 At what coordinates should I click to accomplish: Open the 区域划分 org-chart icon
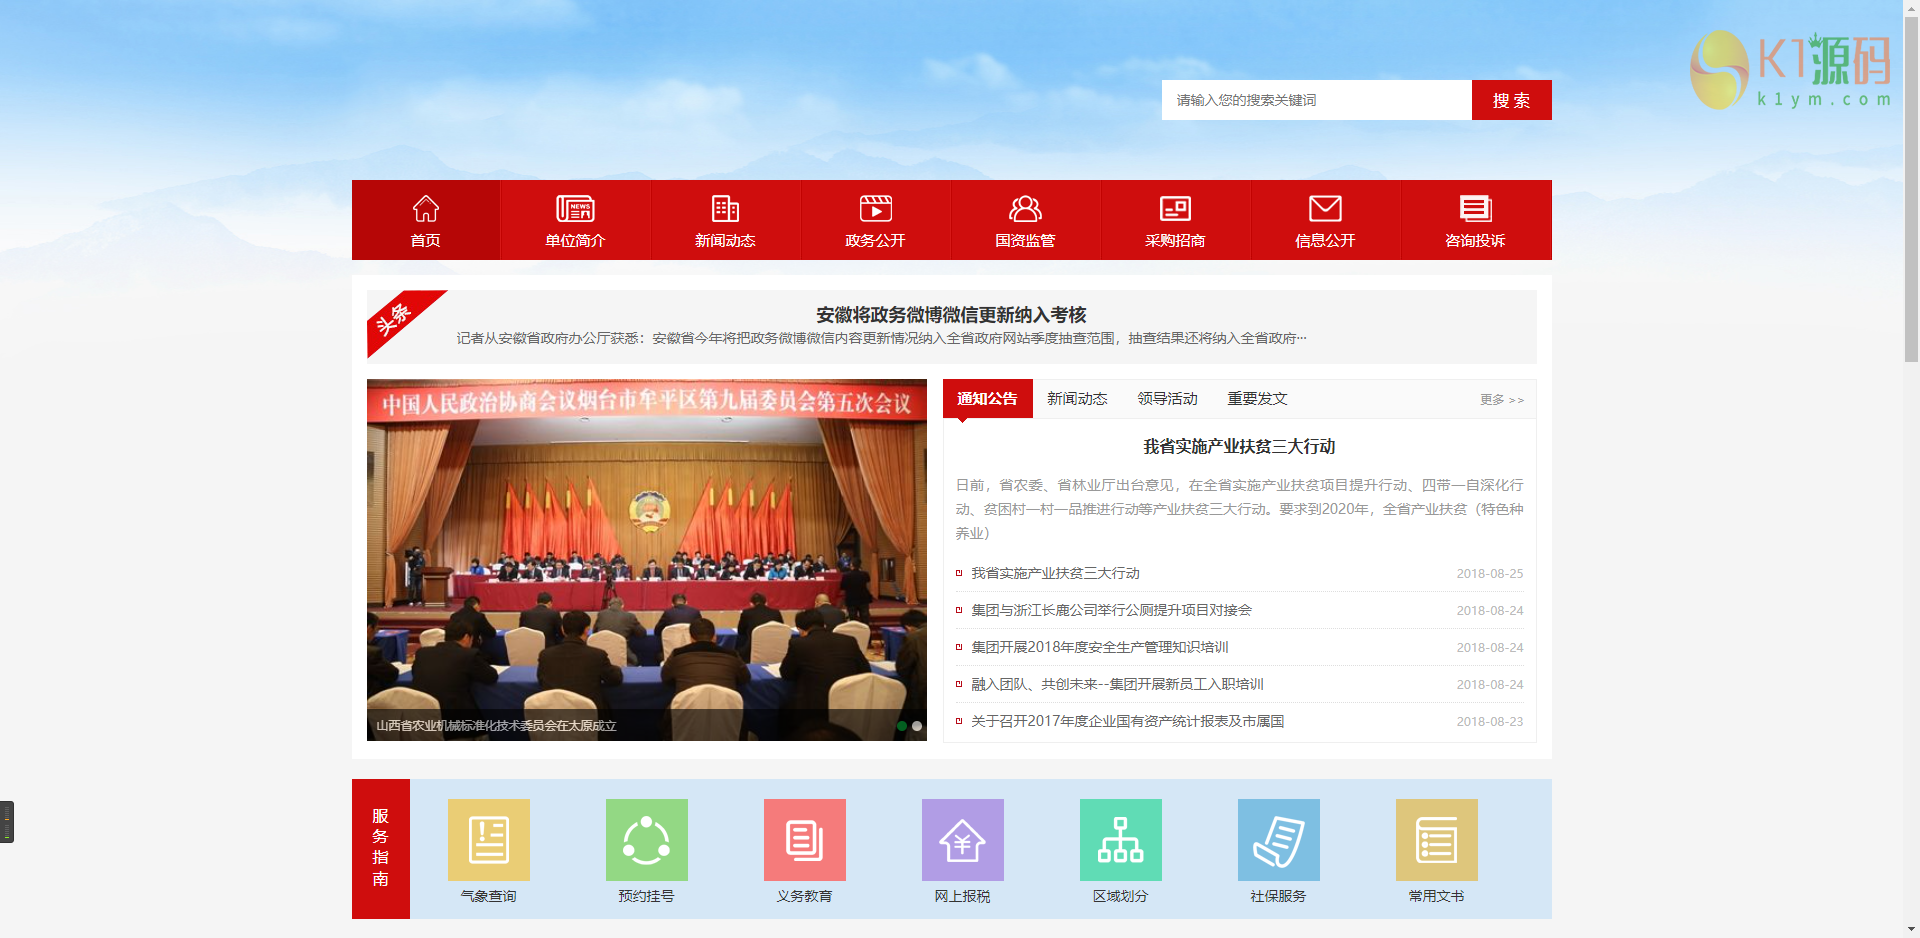1120,840
